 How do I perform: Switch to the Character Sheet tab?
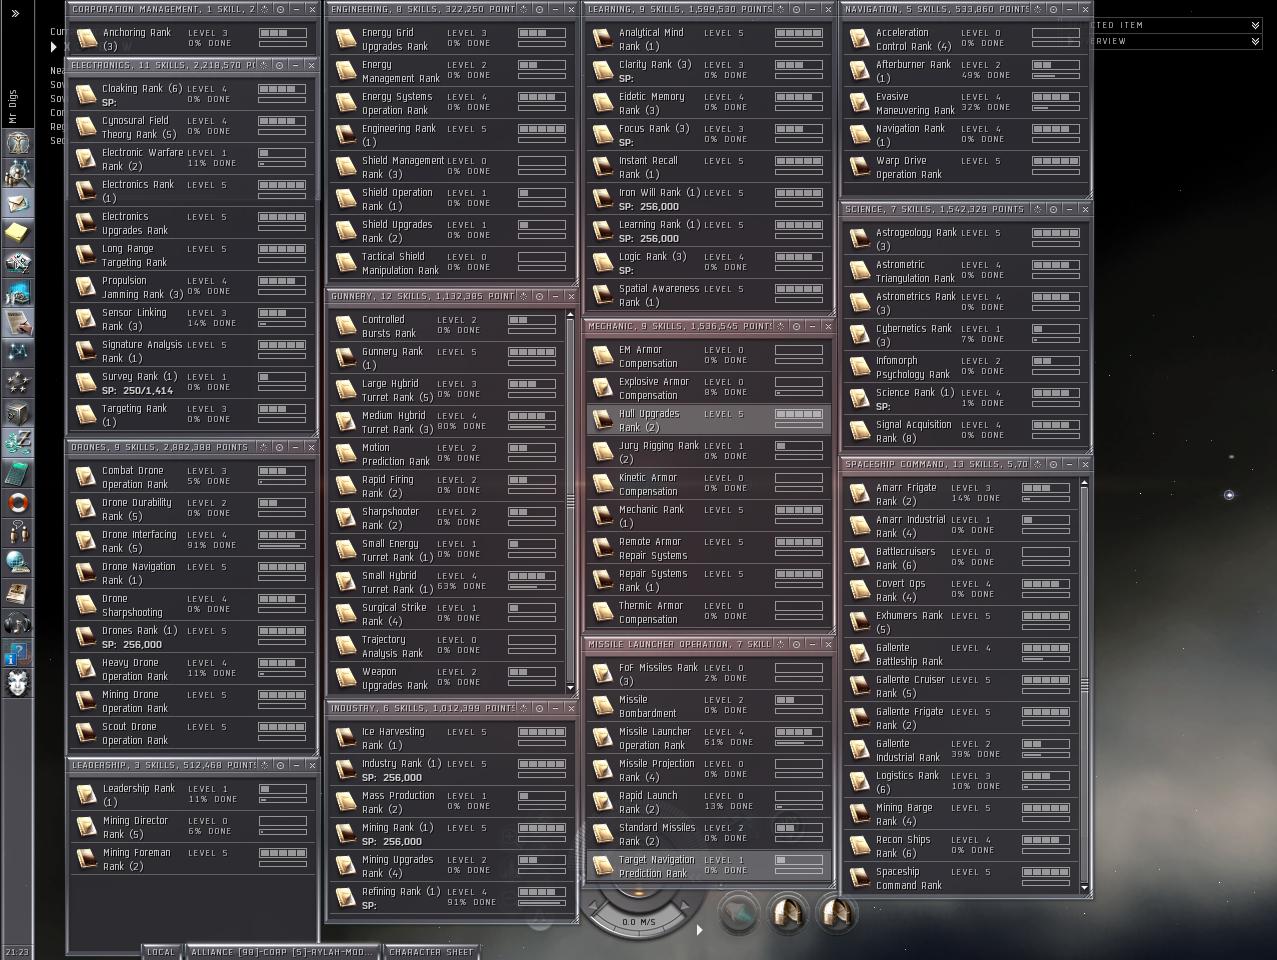pos(431,952)
